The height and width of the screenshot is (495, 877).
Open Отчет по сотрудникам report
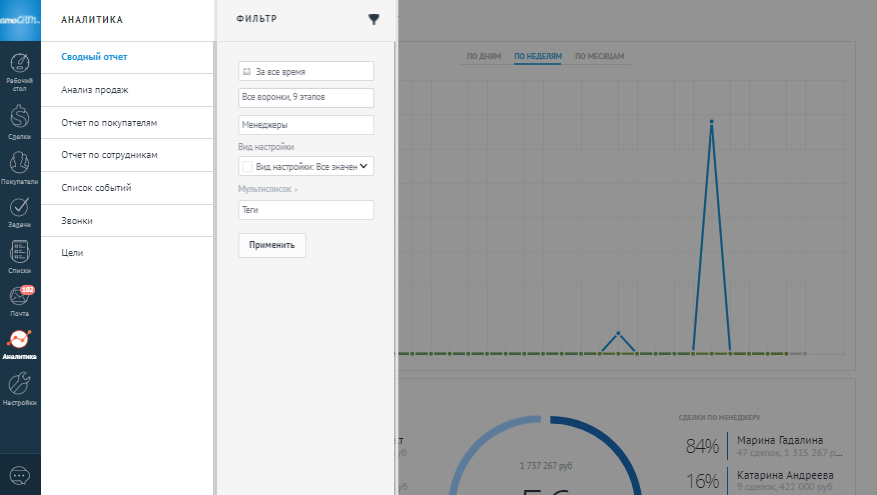110,155
